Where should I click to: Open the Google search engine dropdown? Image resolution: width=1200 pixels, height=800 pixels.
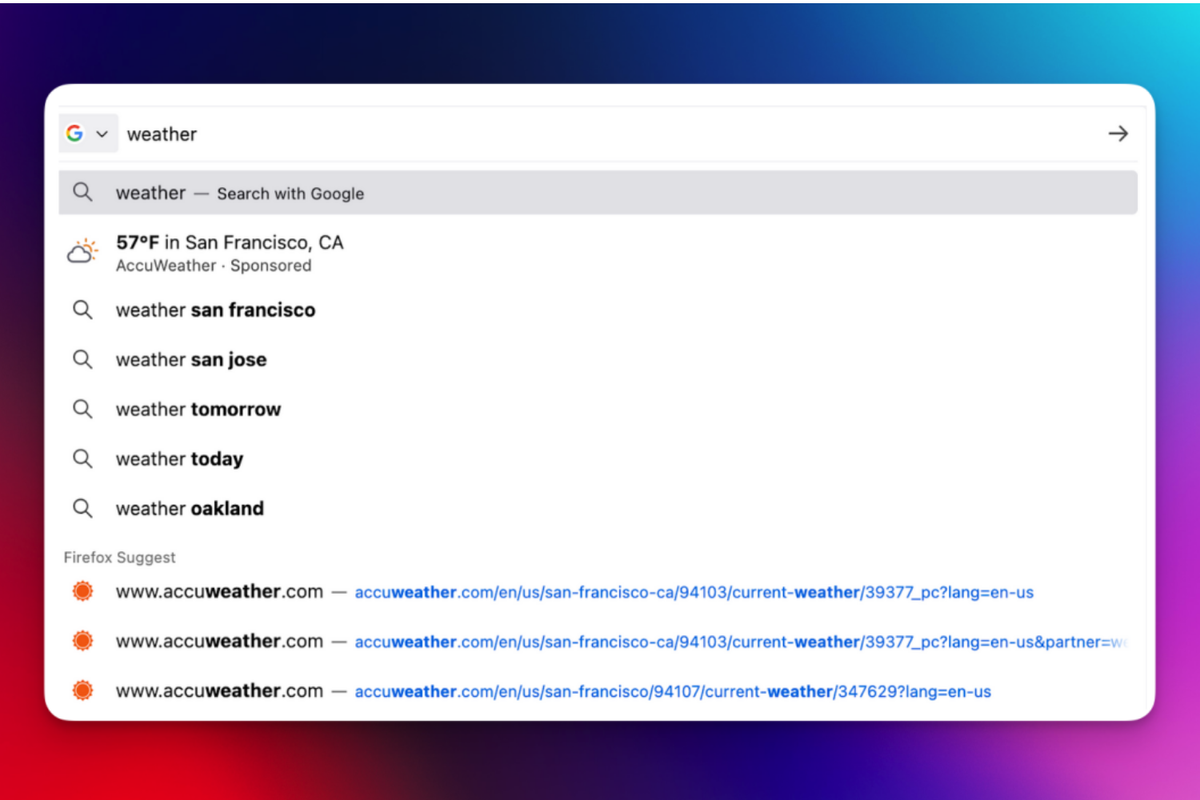point(88,134)
